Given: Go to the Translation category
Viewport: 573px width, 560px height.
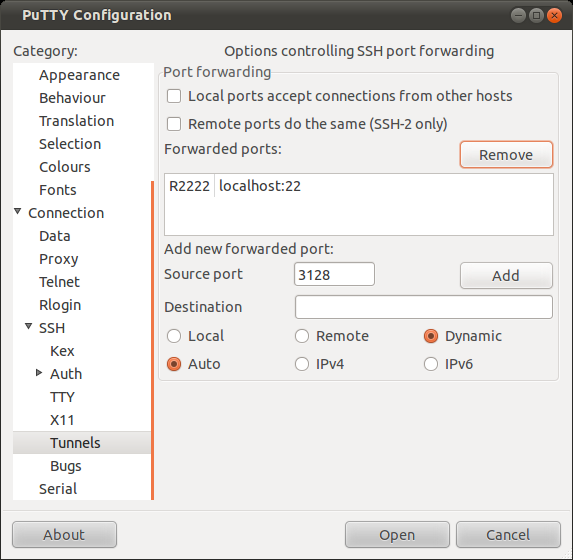Looking at the screenshot, I should (77, 121).
